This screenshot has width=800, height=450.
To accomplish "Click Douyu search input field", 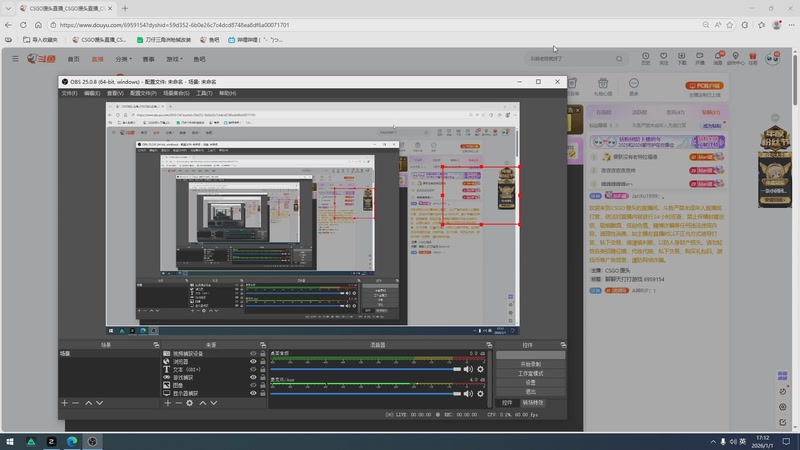I will click(x=569, y=59).
